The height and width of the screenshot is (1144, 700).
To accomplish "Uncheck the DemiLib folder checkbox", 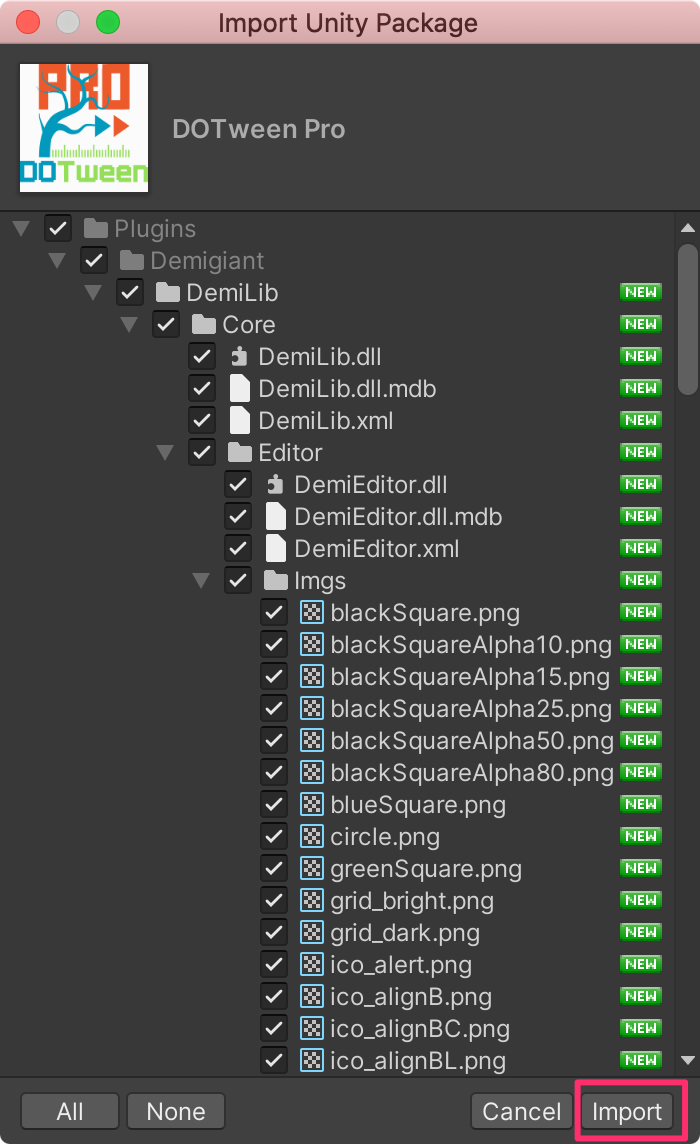I will 130,293.
